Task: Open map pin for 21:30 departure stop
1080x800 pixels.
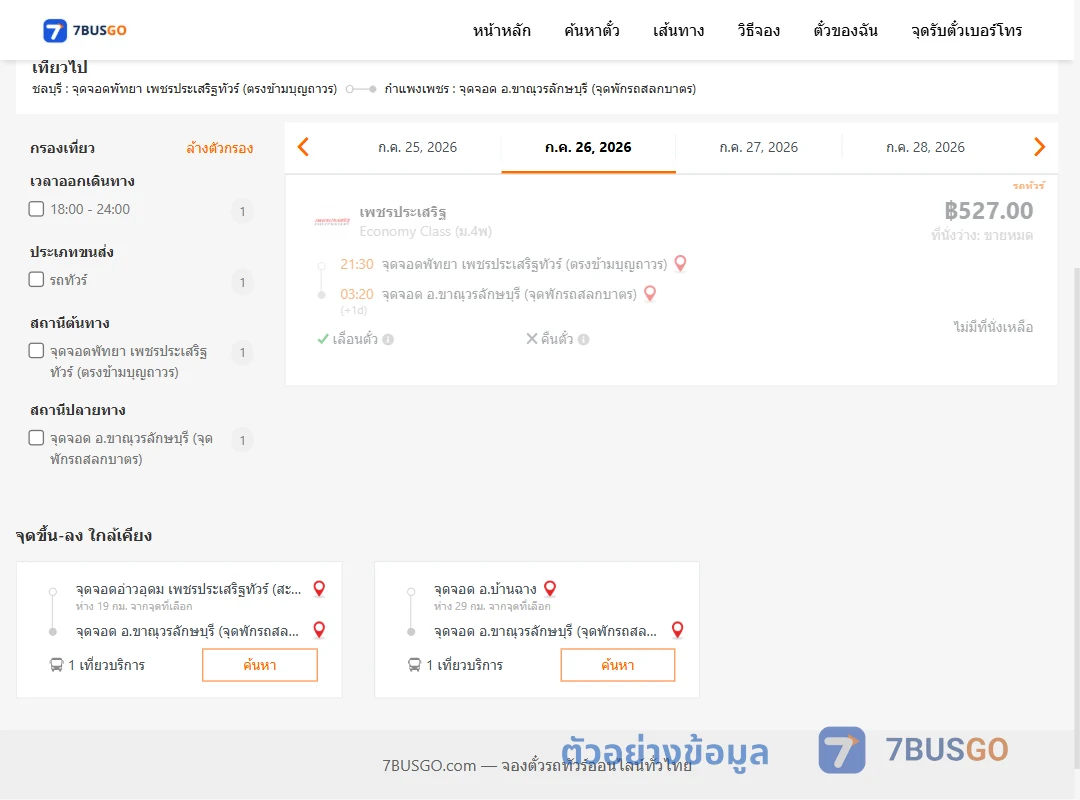Action: point(680,263)
